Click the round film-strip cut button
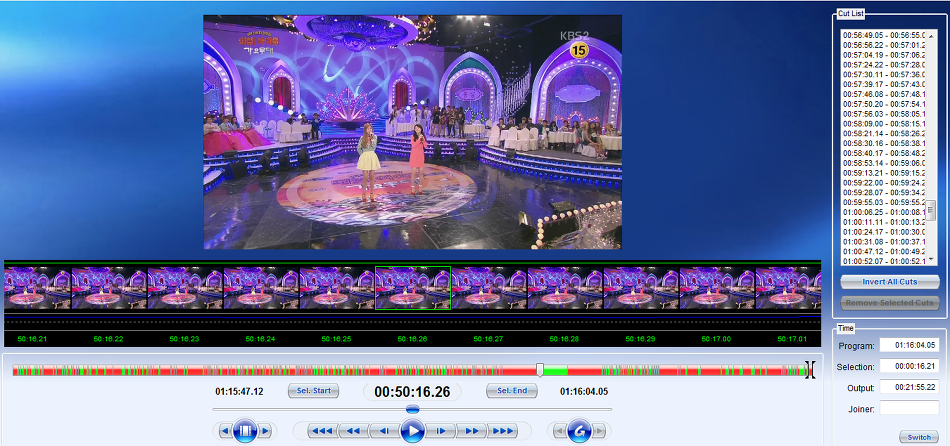 pos(245,431)
